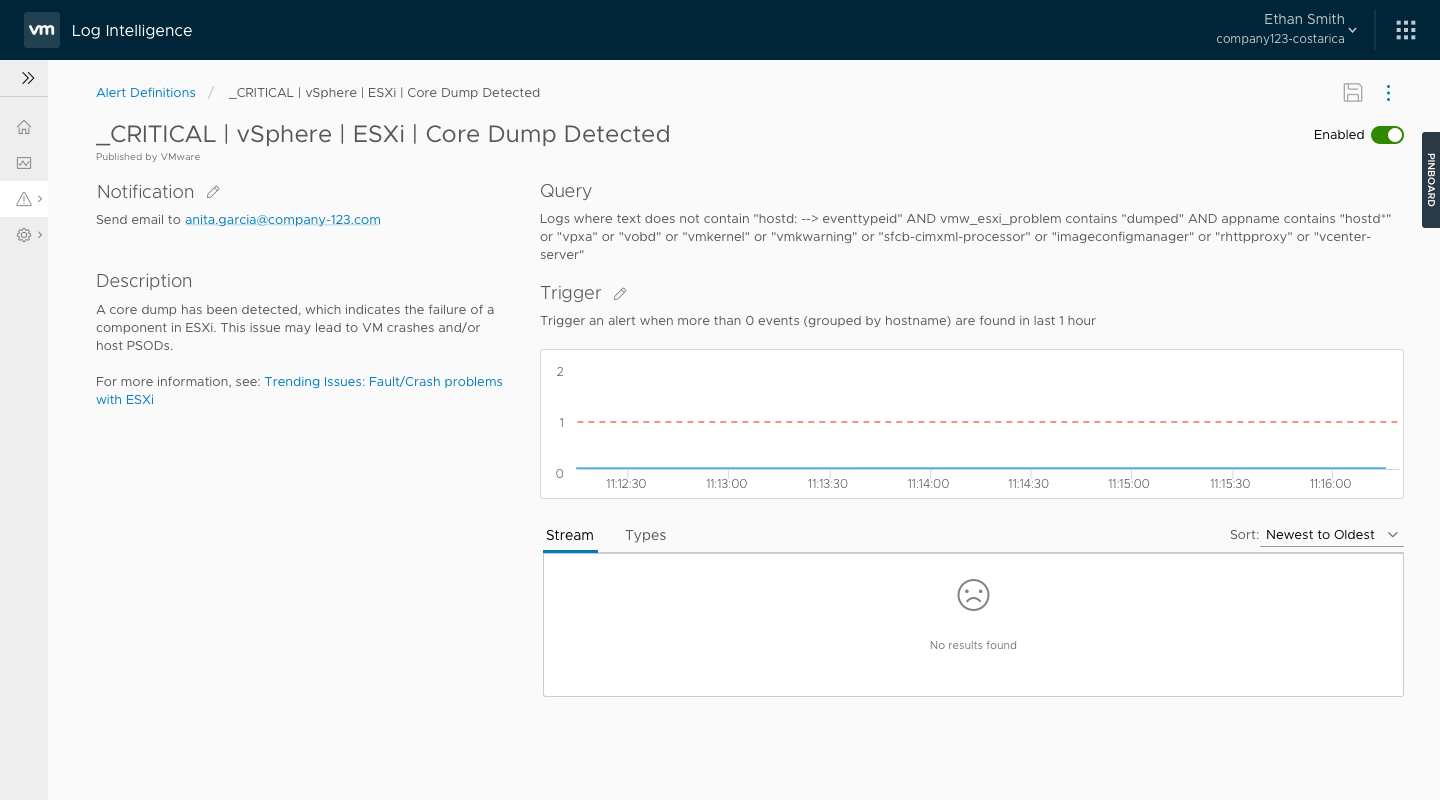Open the Dashboards chart sidebar icon
Viewport: 1440px width, 800px height.
pos(24,163)
